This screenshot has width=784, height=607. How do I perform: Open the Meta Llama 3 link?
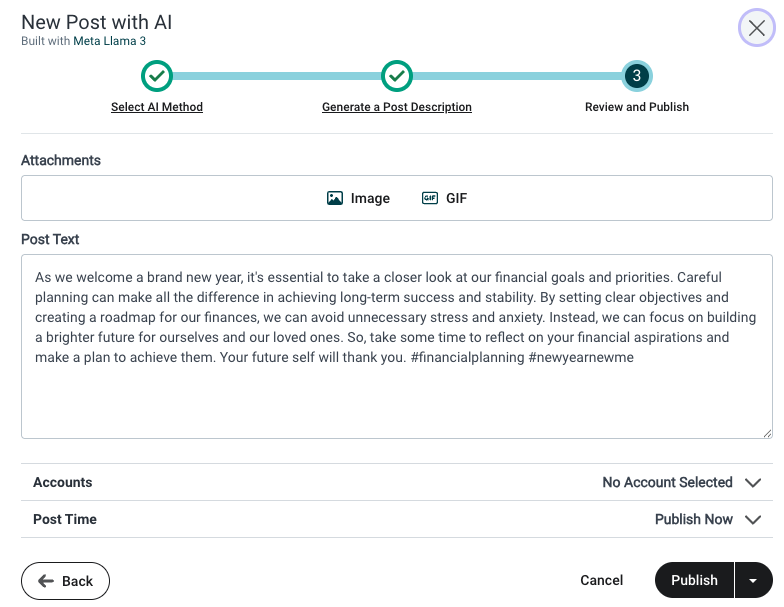click(x=109, y=41)
